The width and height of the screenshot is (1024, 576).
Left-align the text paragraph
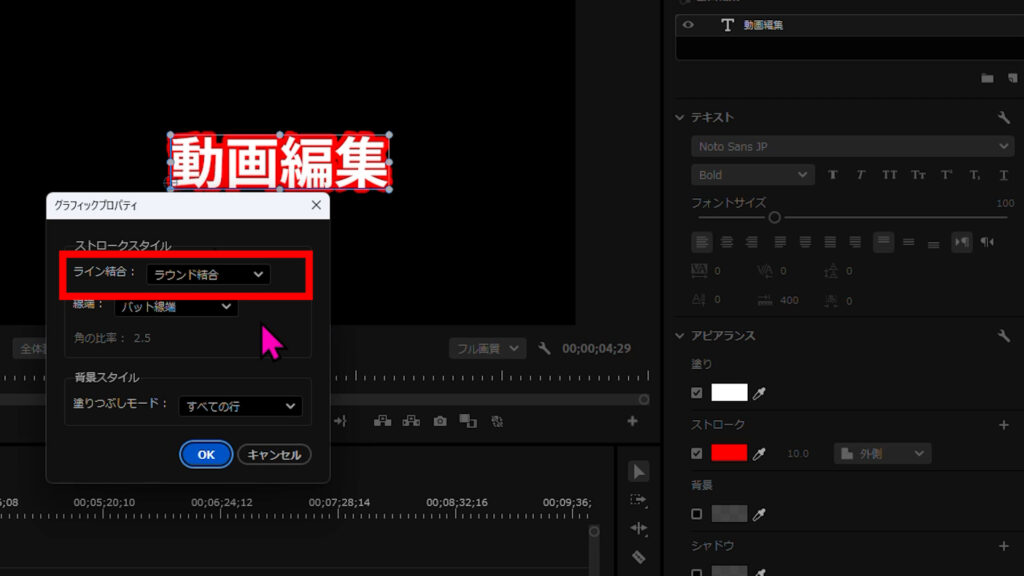click(703, 241)
